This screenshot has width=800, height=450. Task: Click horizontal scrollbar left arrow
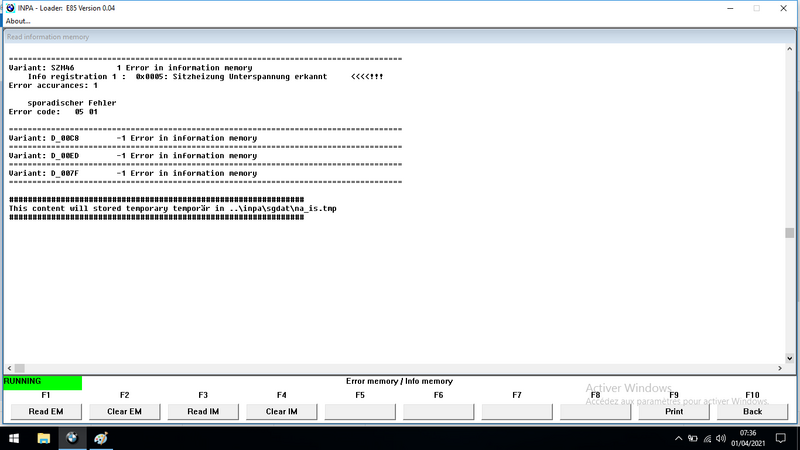(9, 368)
